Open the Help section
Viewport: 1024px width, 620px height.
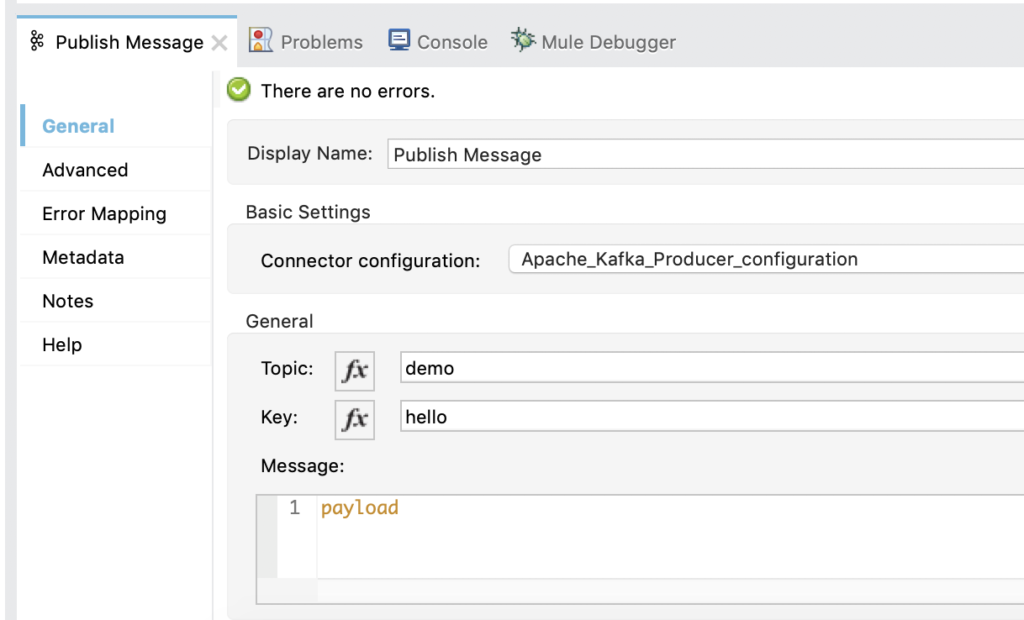[x=61, y=344]
